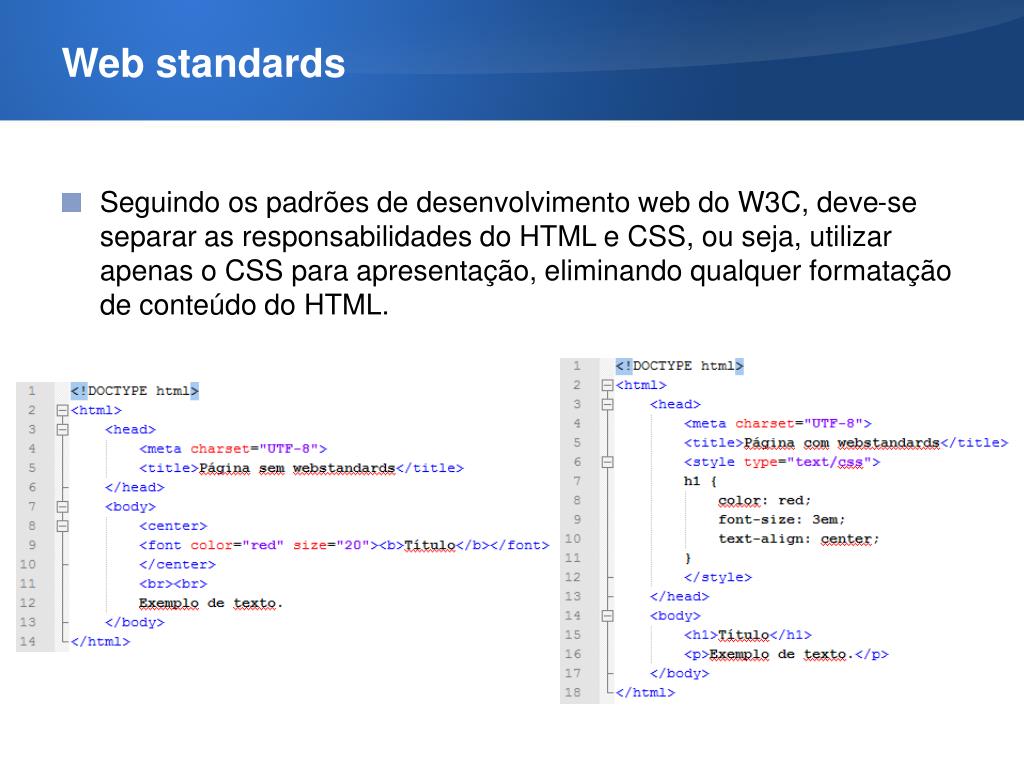Viewport: 1024px width, 768px height.
Task: Click the font color="red" size="20" line
Action: [344, 545]
